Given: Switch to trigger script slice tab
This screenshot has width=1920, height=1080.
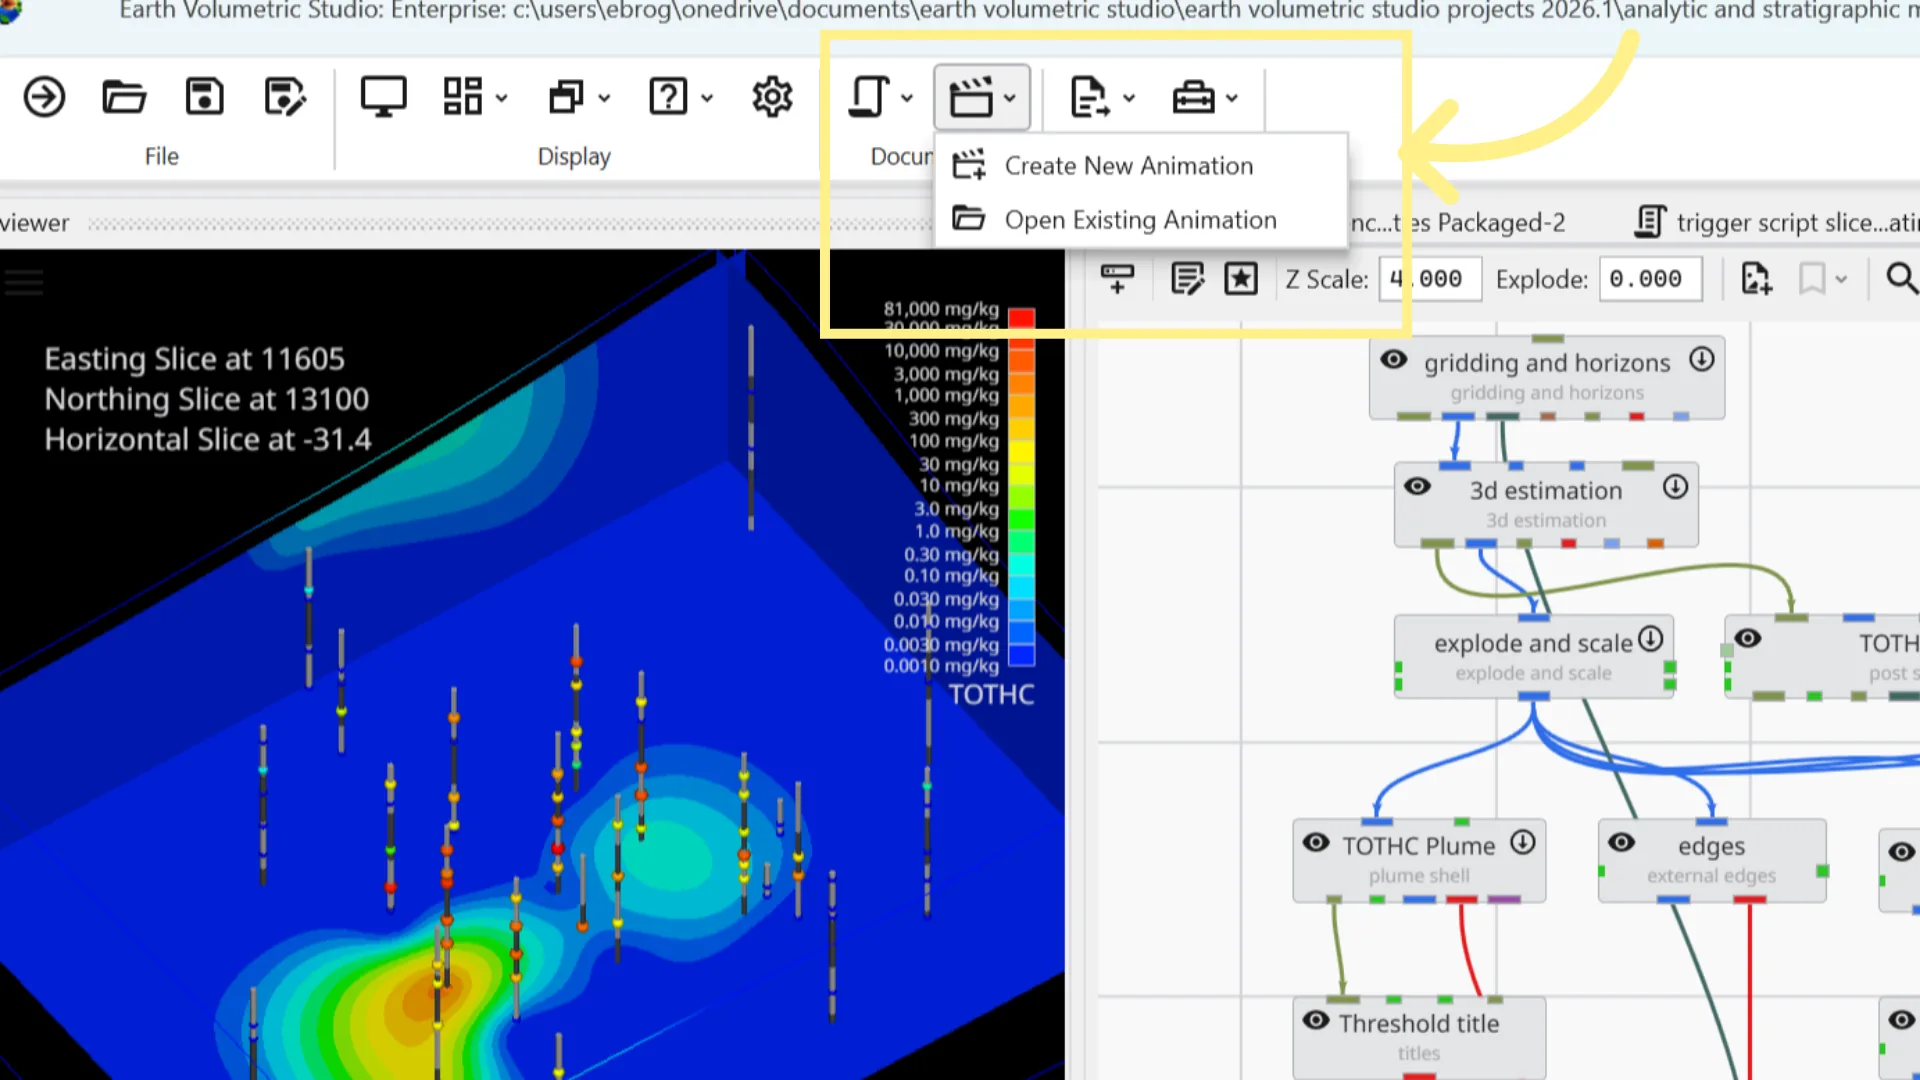Looking at the screenshot, I should pyautogui.click(x=1777, y=222).
